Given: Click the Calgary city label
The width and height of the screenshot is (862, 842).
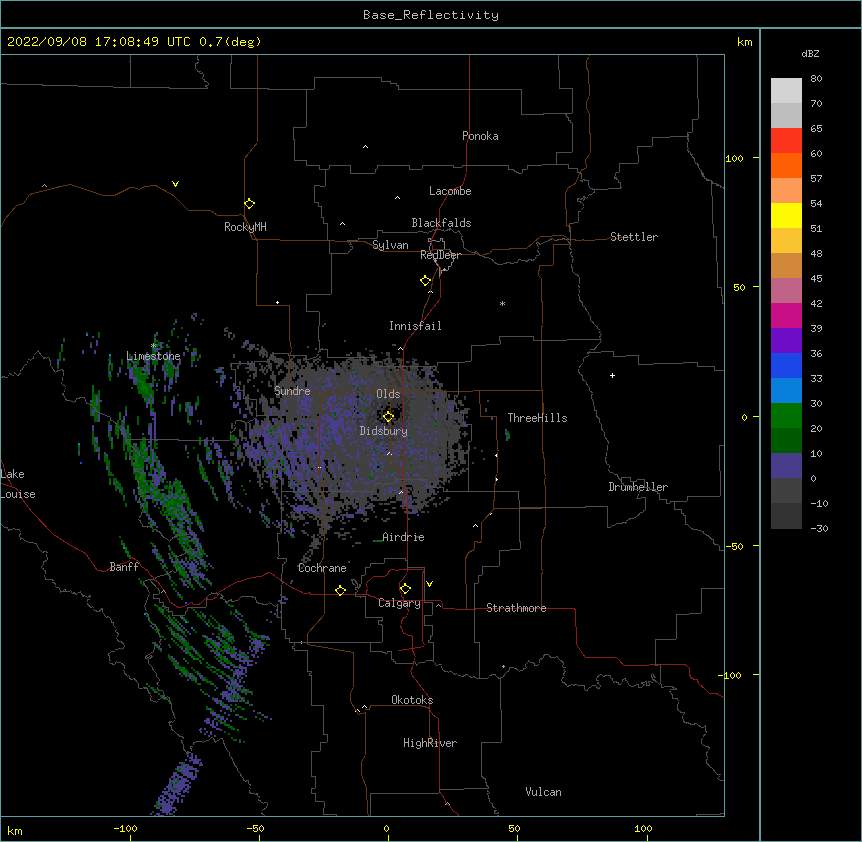Looking at the screenshot, I should [399, 603].
